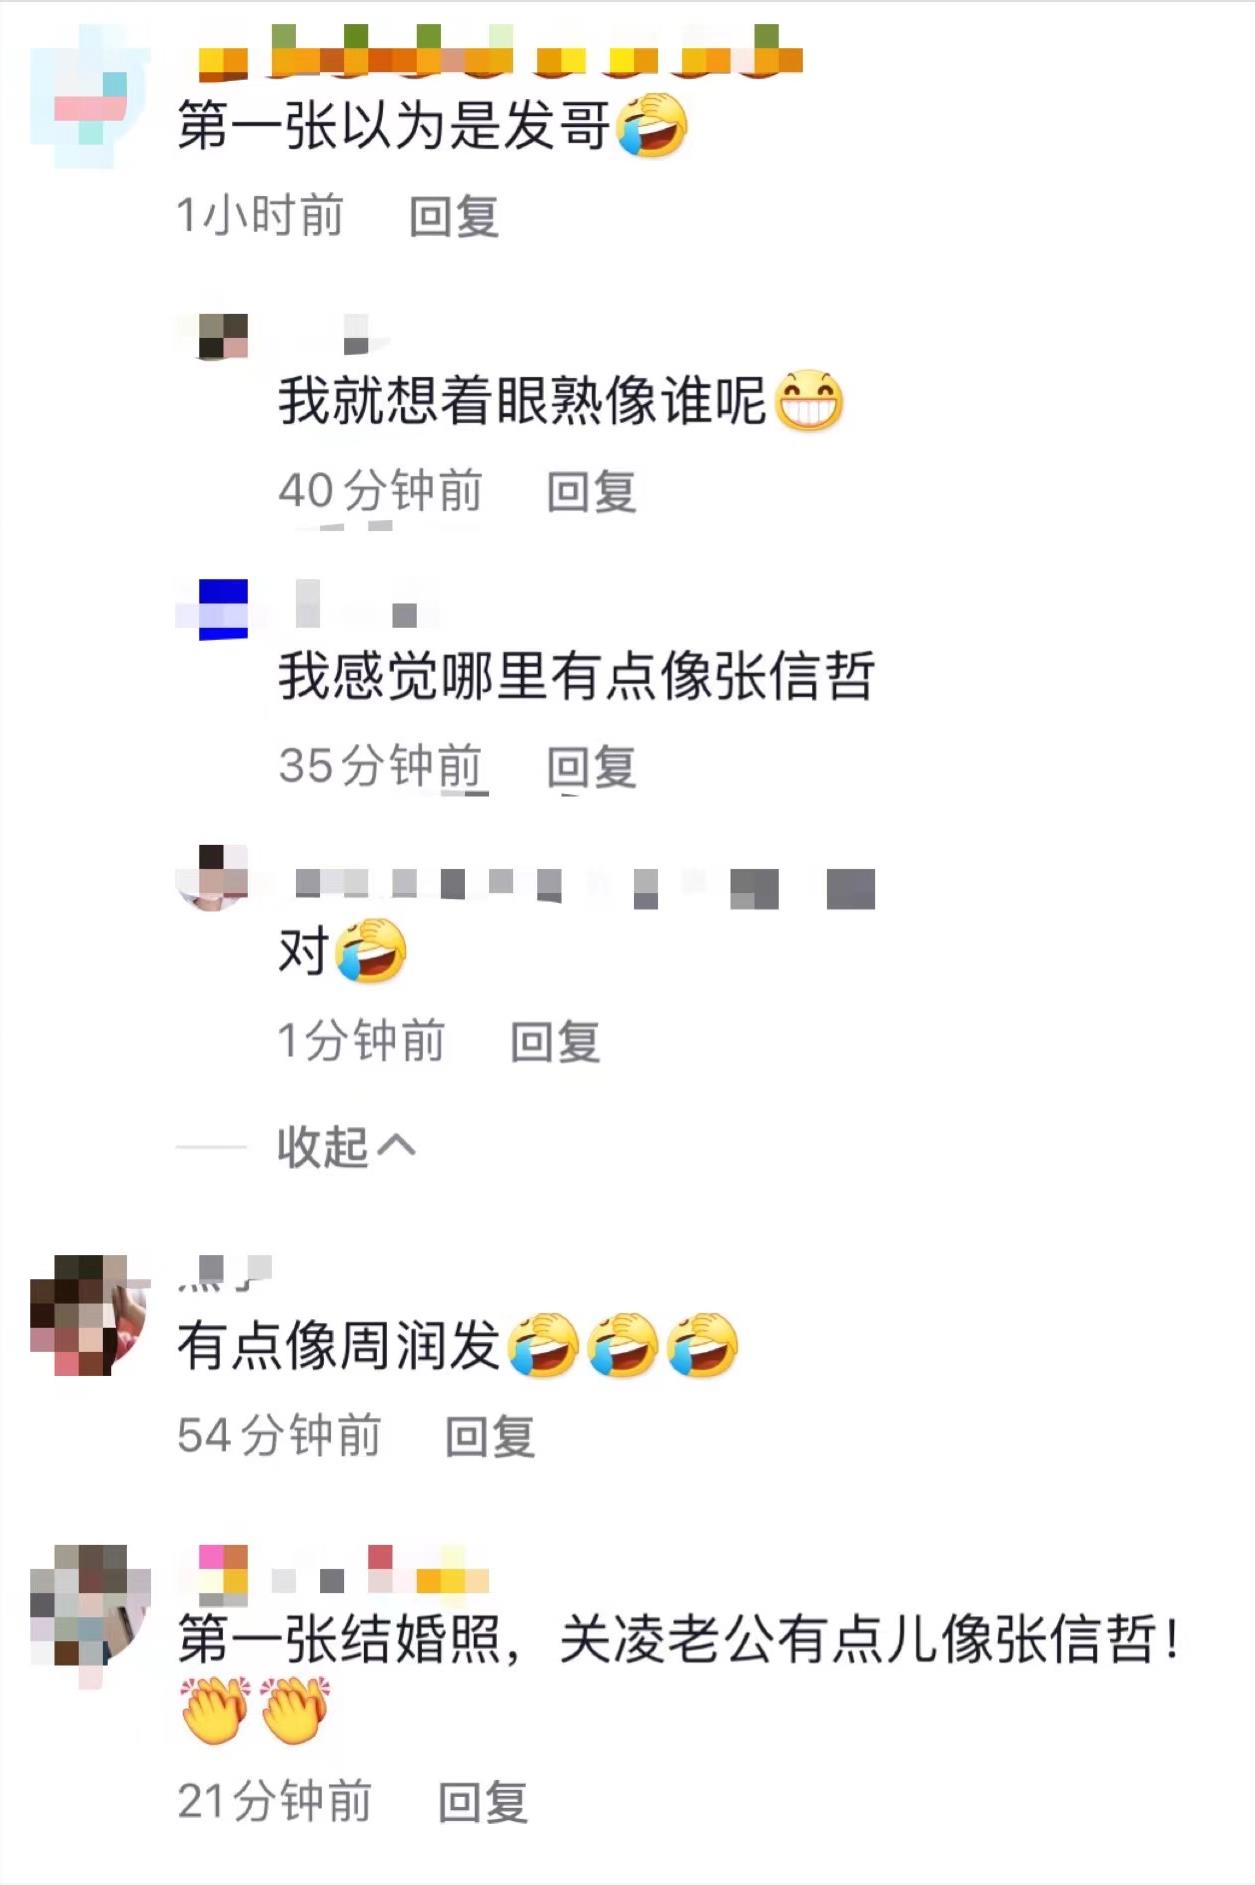1255x1885 pixels.
Task: Open avatar of the '对' replier
Action: coord(211,878)
